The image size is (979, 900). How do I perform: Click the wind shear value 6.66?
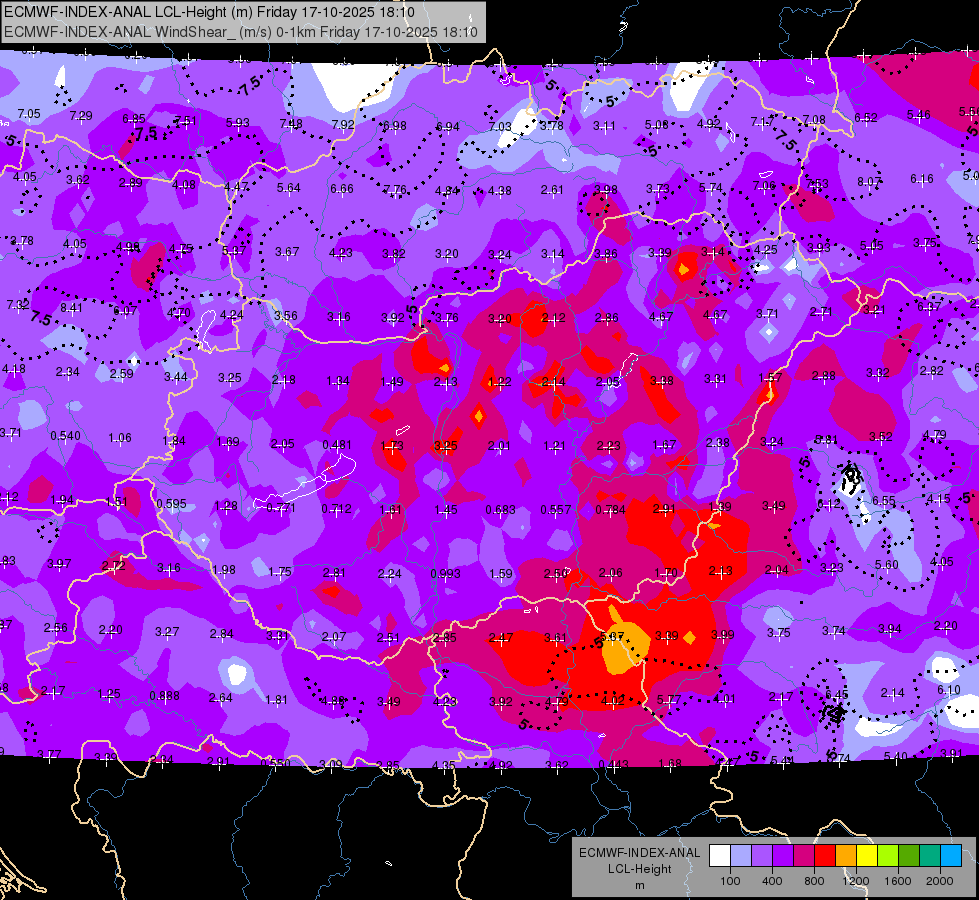click(342, 189)
